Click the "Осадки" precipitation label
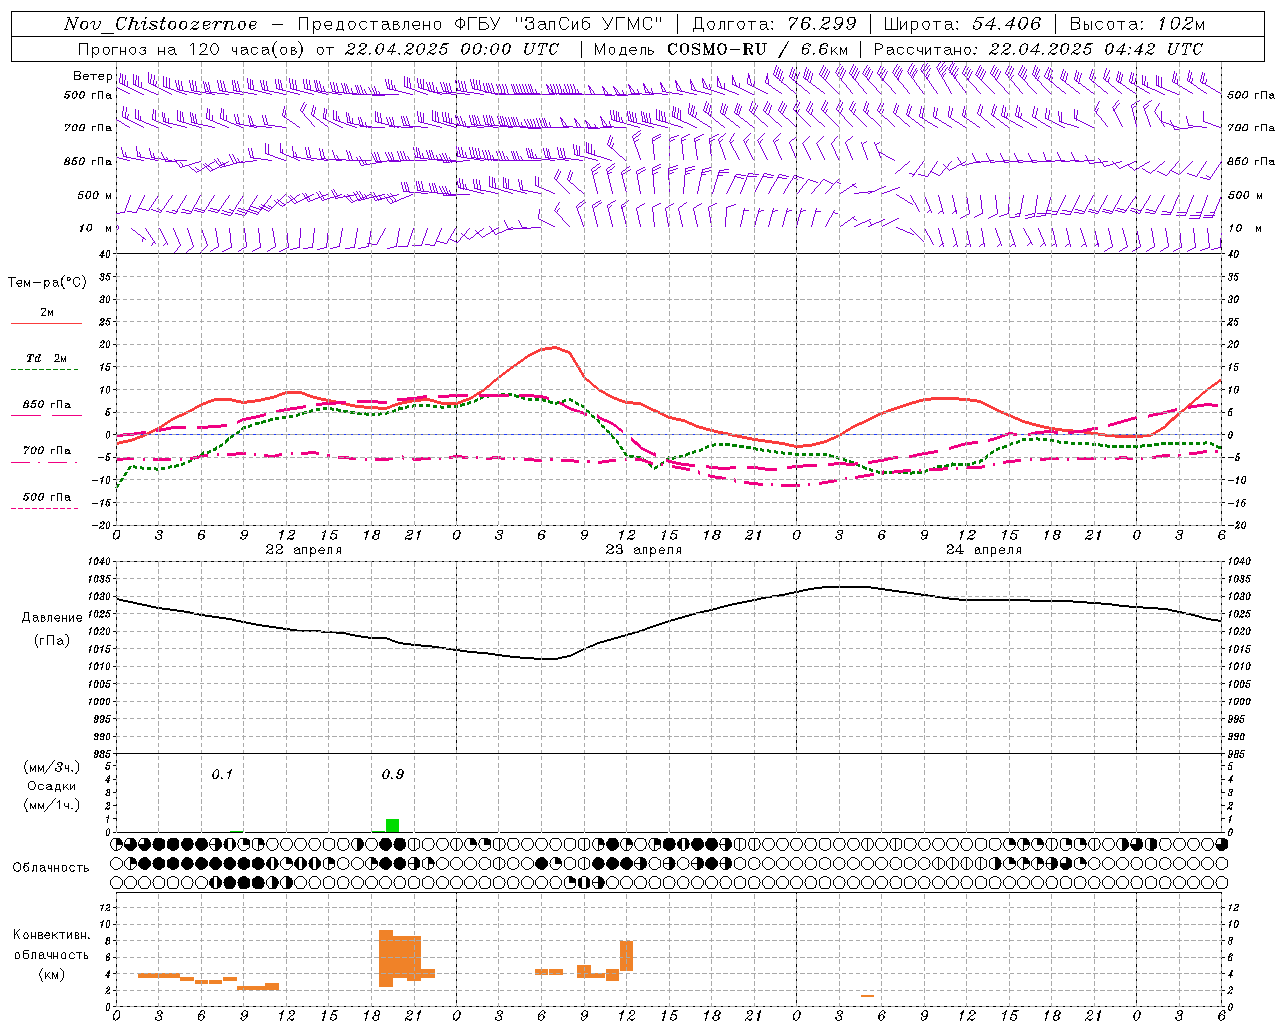 52,786
